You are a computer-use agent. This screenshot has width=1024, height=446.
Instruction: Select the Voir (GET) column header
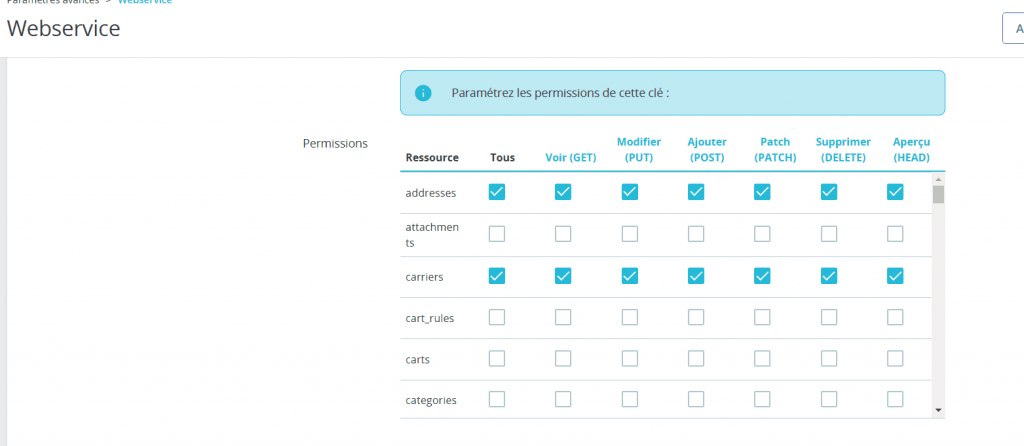tap(570, 157)
